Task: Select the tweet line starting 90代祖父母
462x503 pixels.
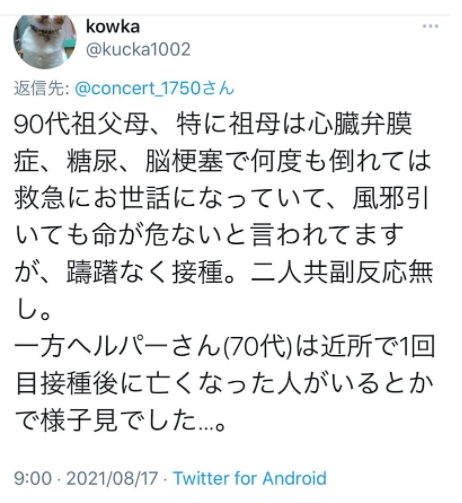Action: [x=213, y=124]
